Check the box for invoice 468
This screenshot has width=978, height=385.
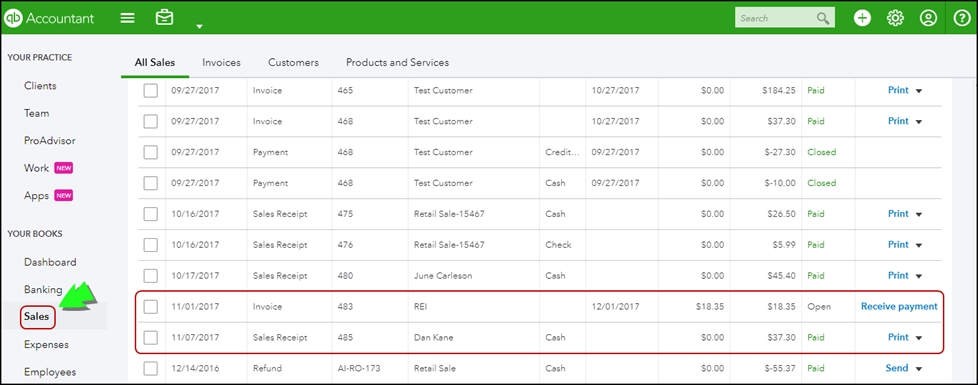pyautogui.click(x=150, y=121)
